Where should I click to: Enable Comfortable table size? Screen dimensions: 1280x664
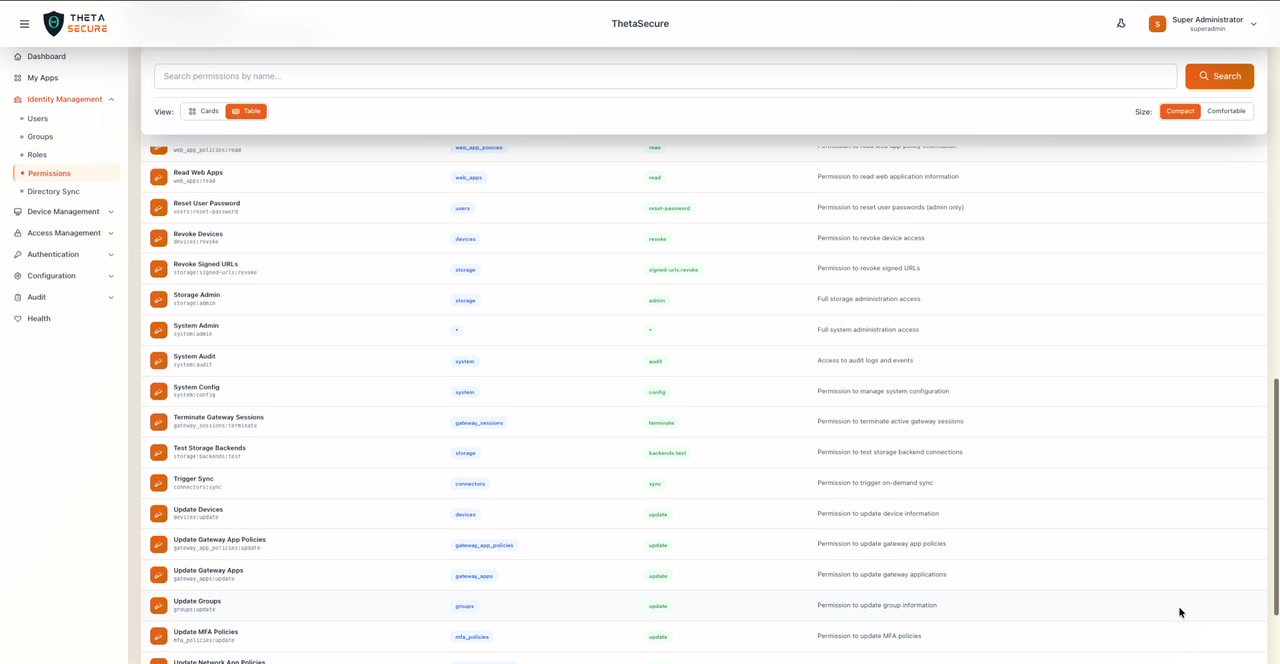(x=1226, y=111)
